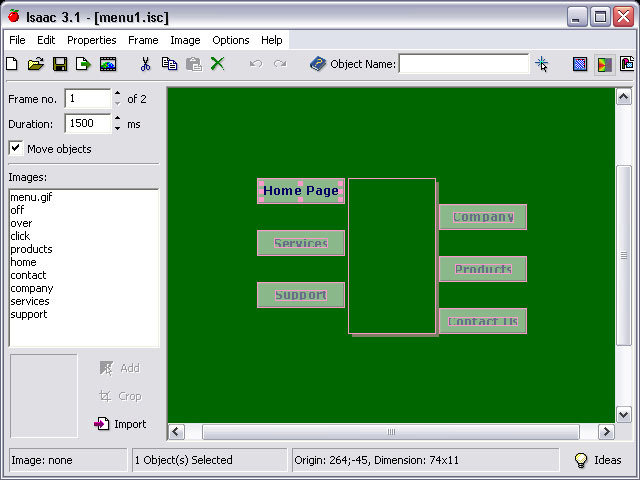Decrease frame number with the down arrow

point(118,103)
